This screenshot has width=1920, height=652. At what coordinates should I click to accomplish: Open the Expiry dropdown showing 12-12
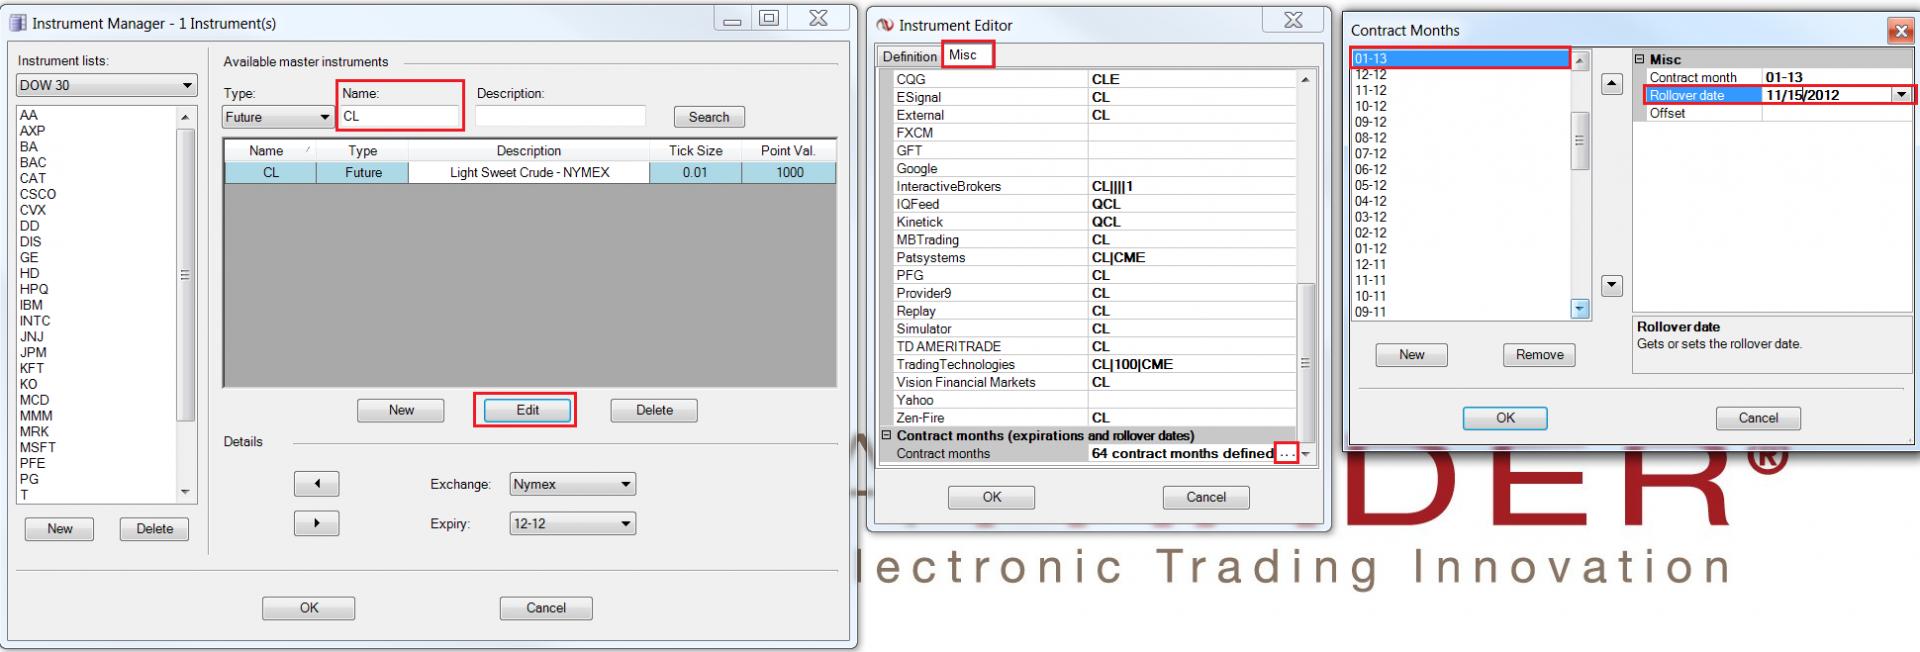coord(573,523)
